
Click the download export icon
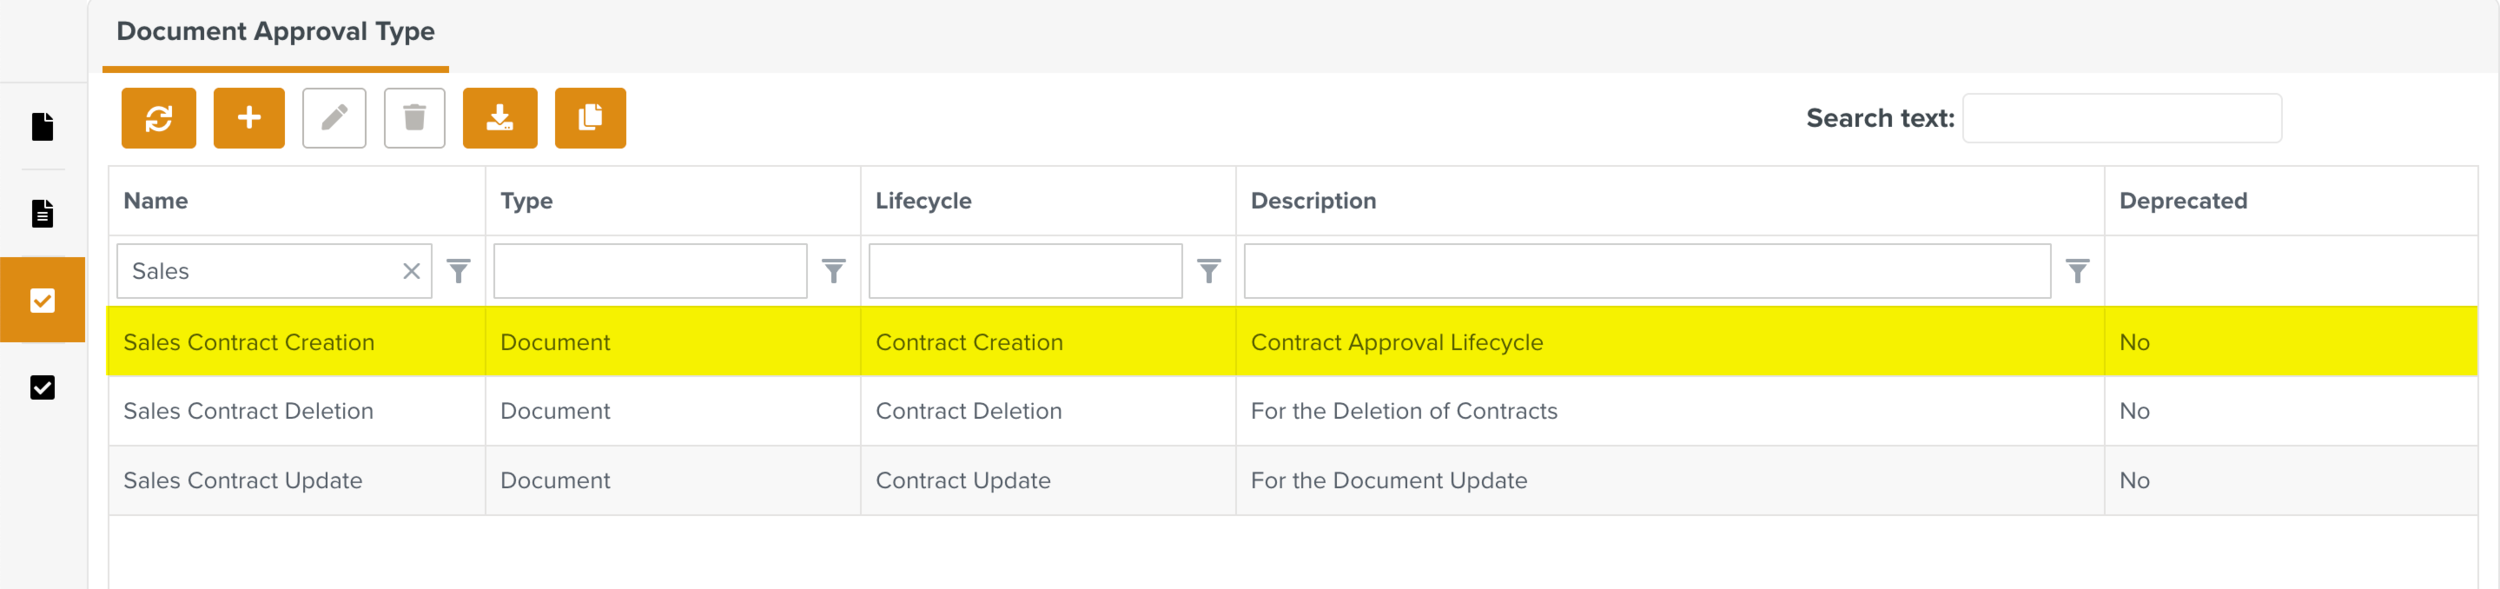[x=500, y=118]
